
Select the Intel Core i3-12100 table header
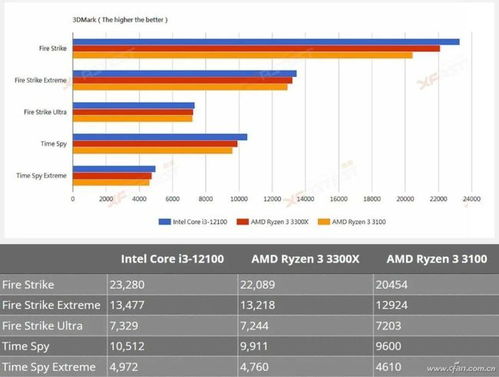point(172,259)
